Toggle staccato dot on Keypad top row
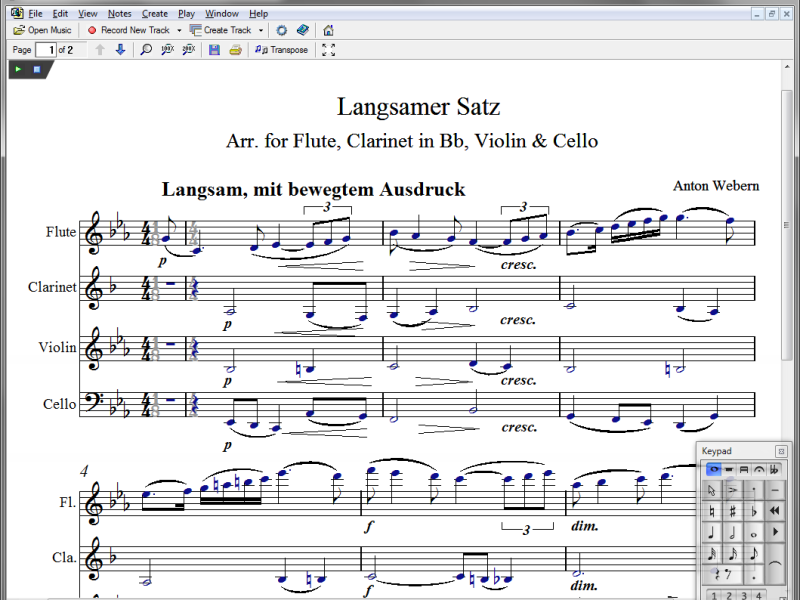The image size is (800, 600). tap(754, 490)
